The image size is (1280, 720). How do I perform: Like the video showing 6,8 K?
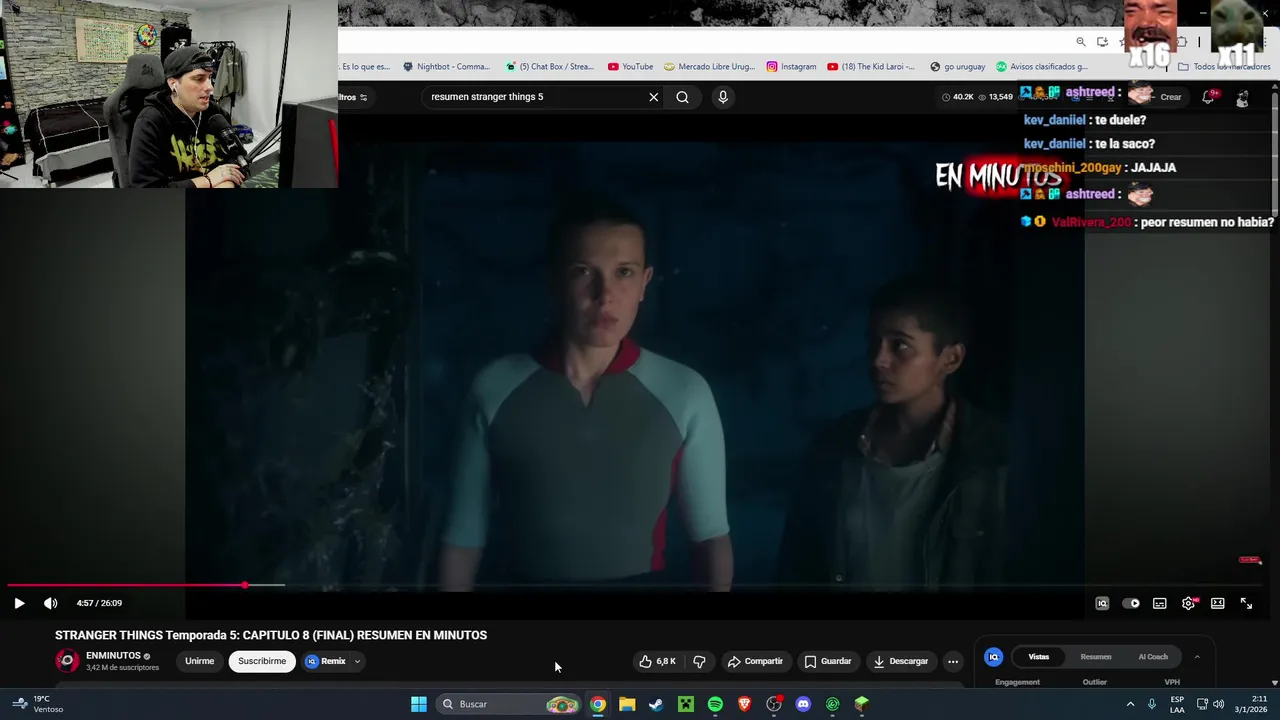[x=657, y=661]
